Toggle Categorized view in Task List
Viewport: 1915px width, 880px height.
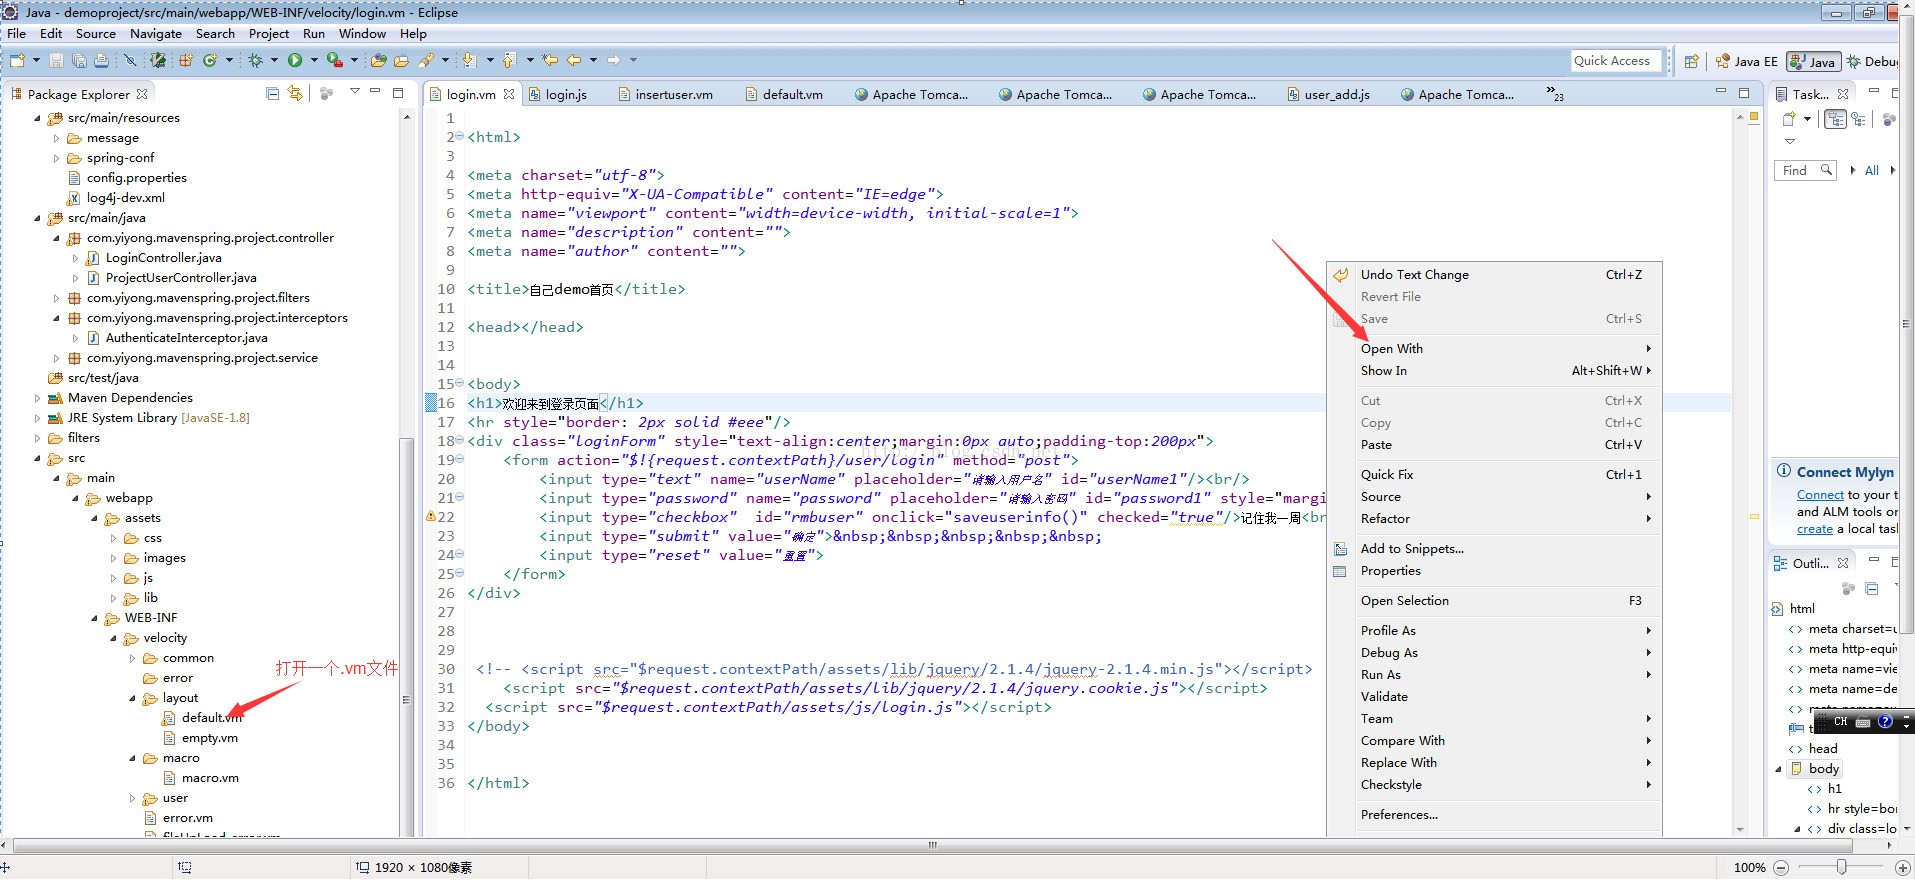coord(1835,119)
